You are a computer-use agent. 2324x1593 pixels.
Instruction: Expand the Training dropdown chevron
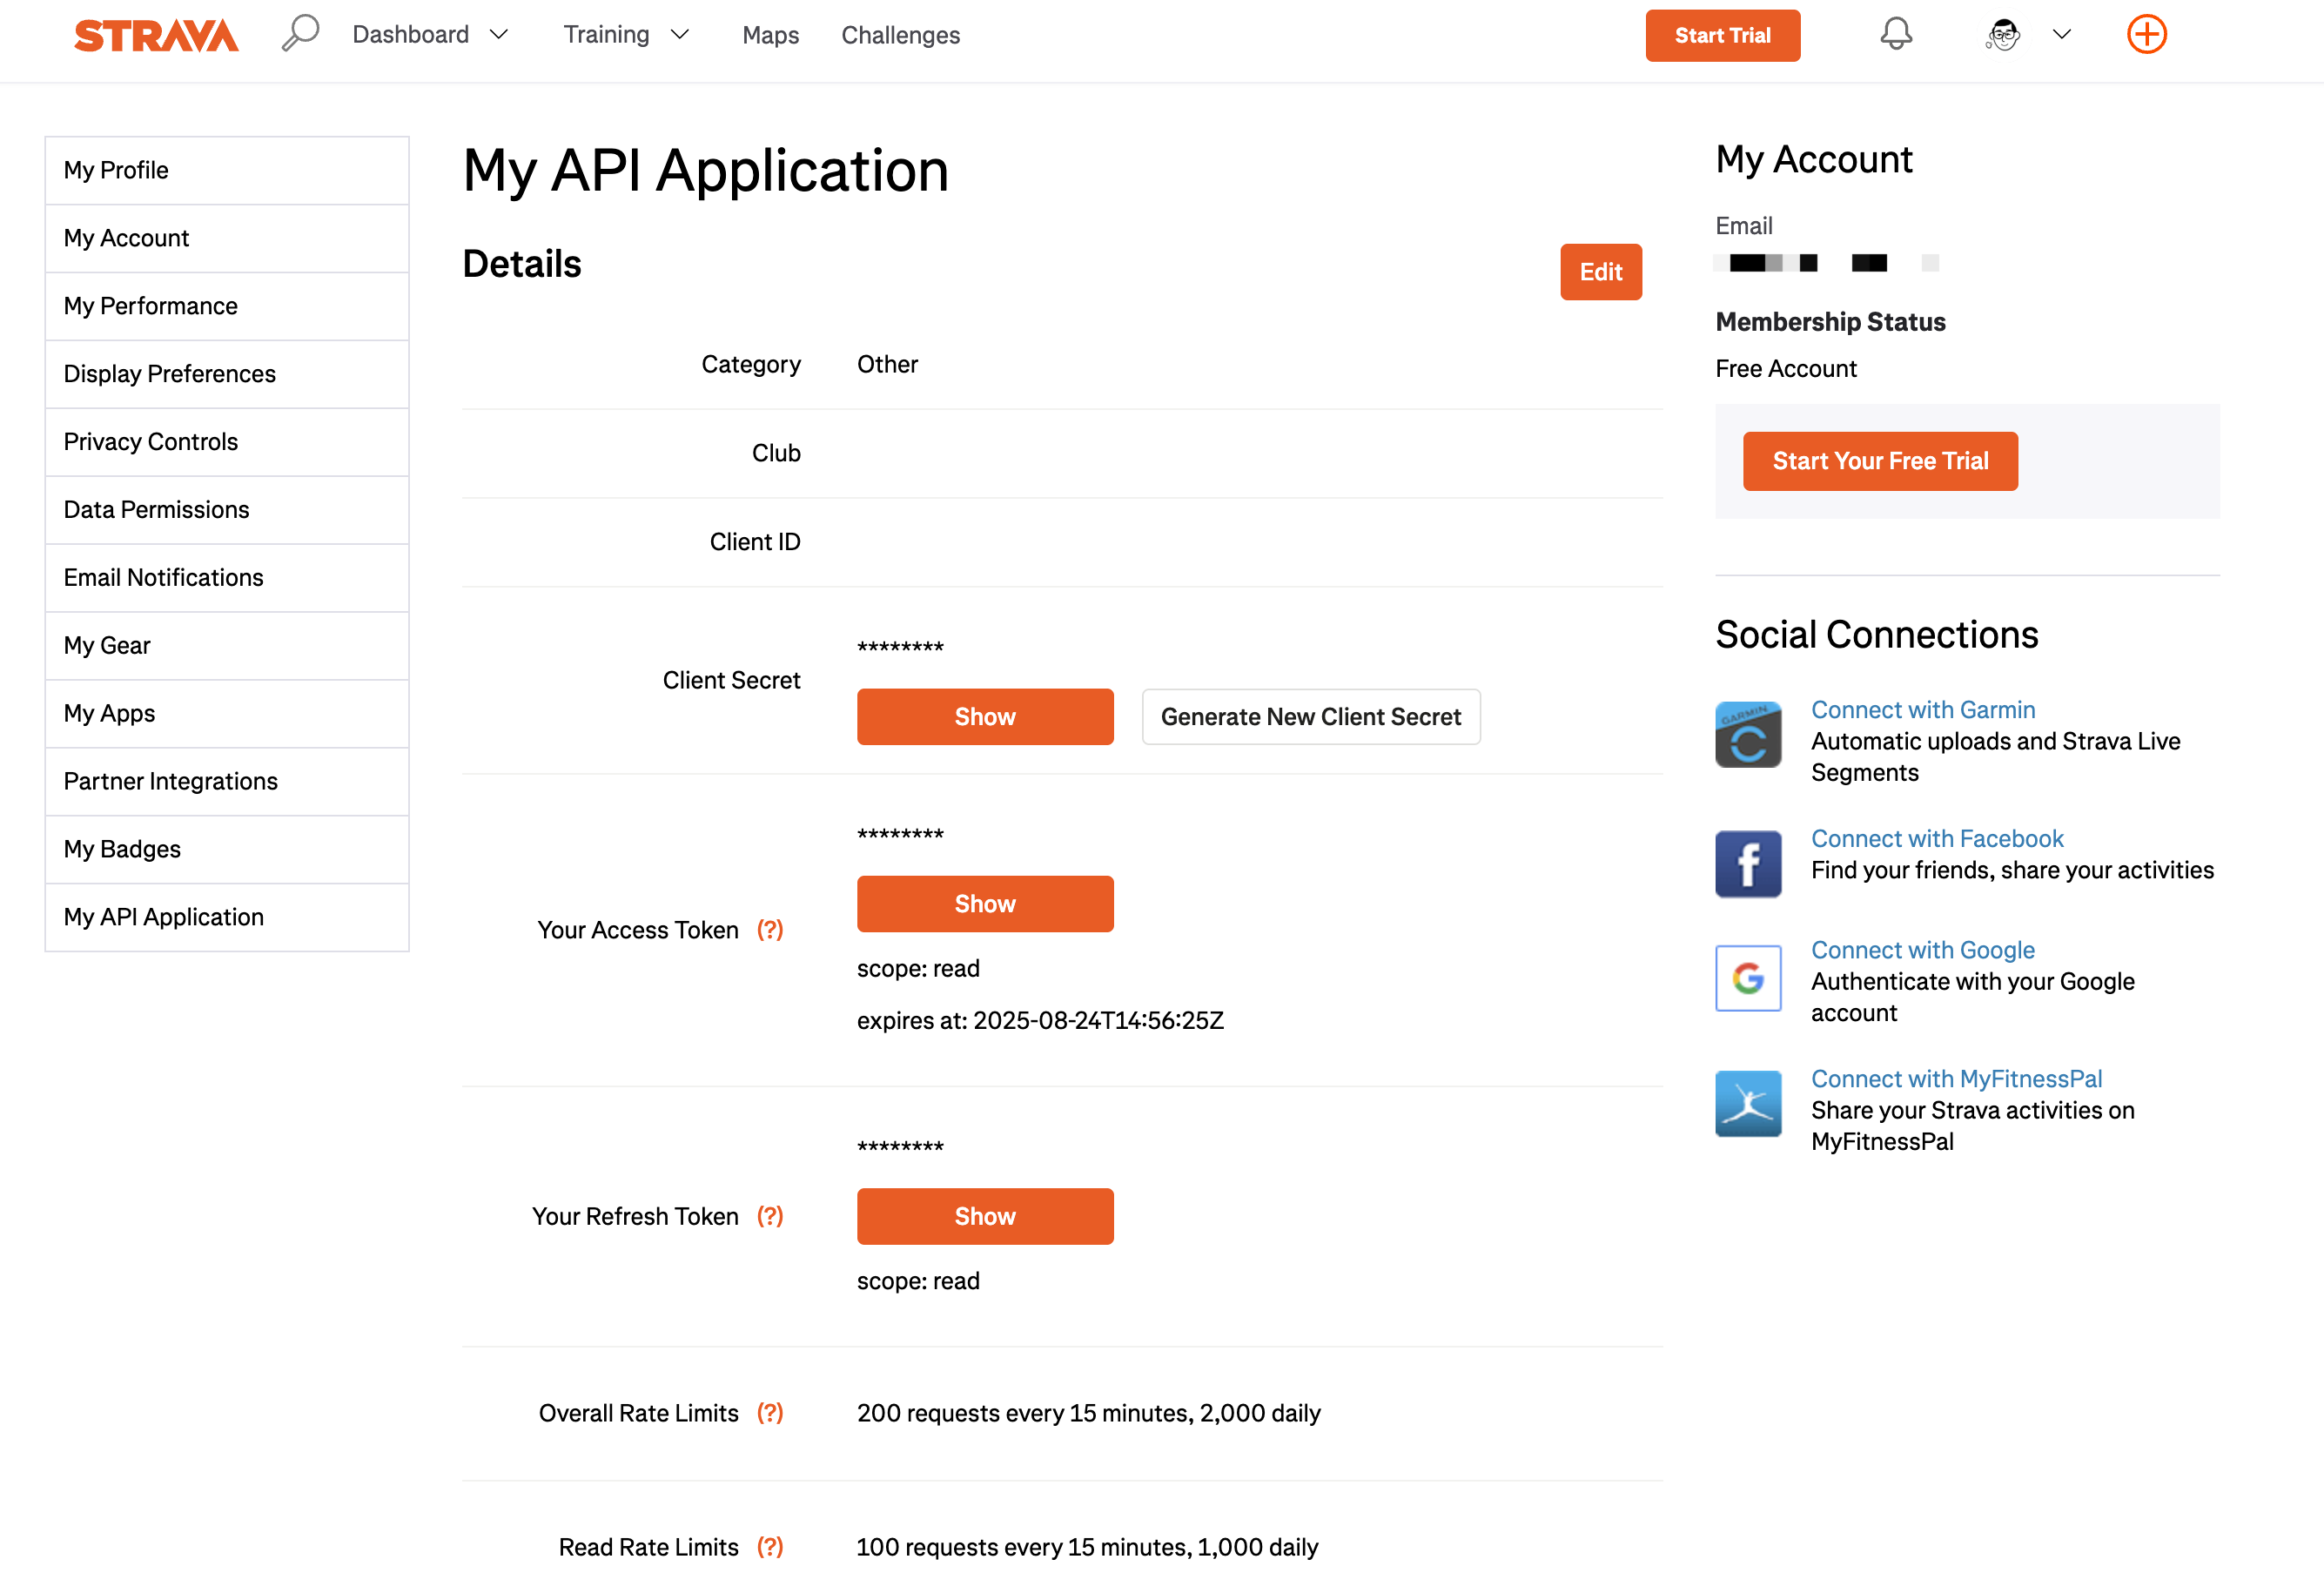pos(680,35)
